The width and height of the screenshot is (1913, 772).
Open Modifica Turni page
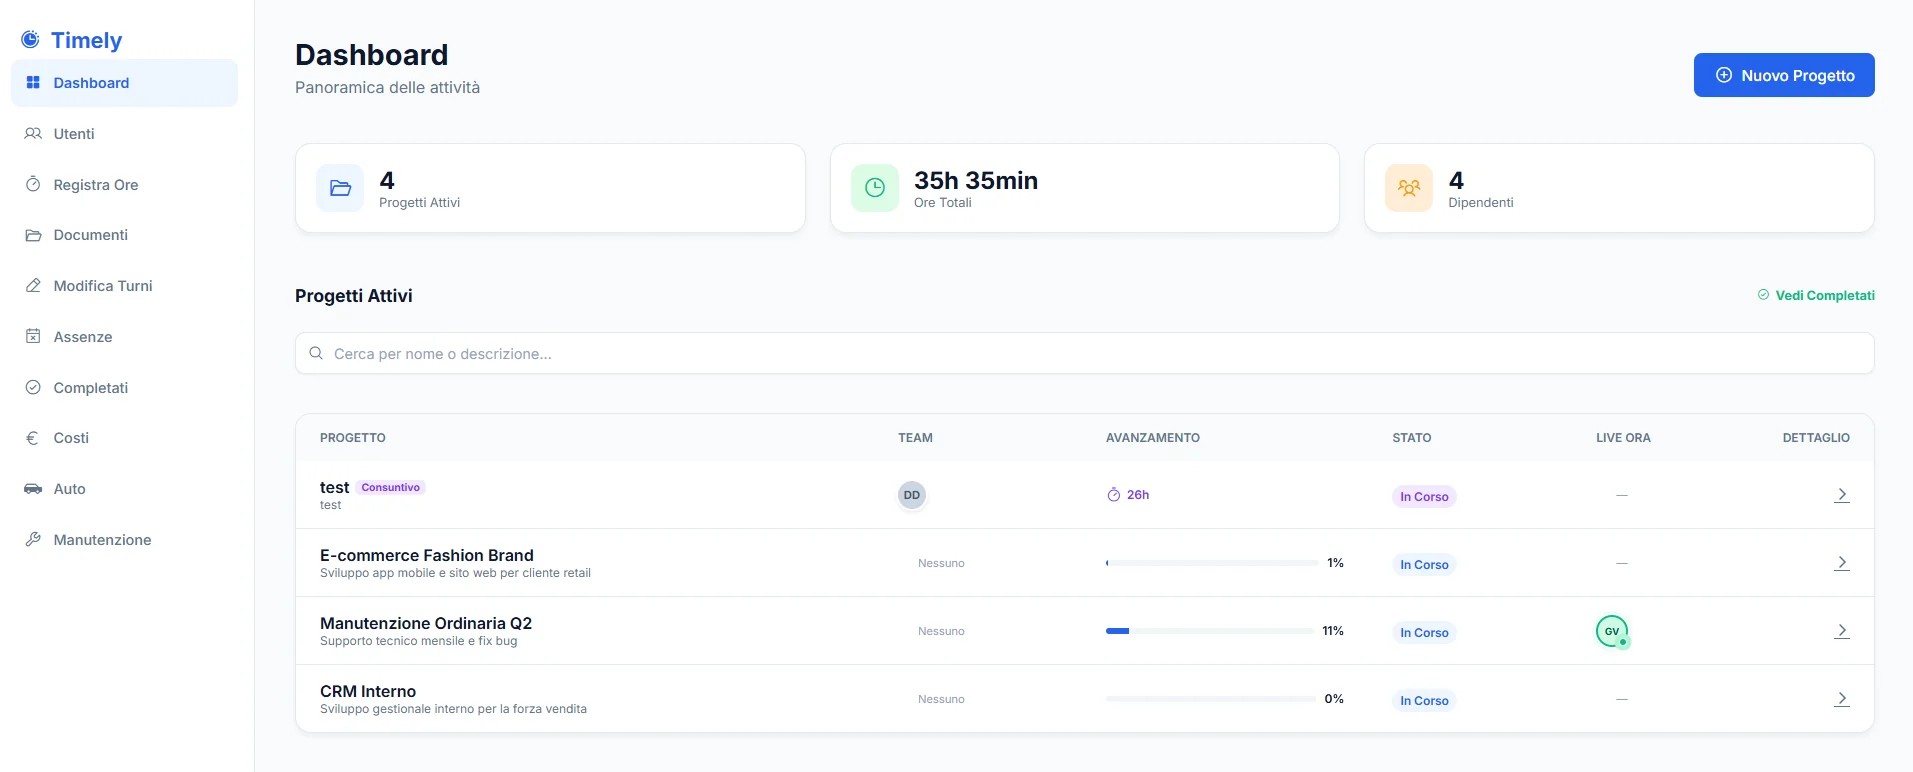coord(124,286)
